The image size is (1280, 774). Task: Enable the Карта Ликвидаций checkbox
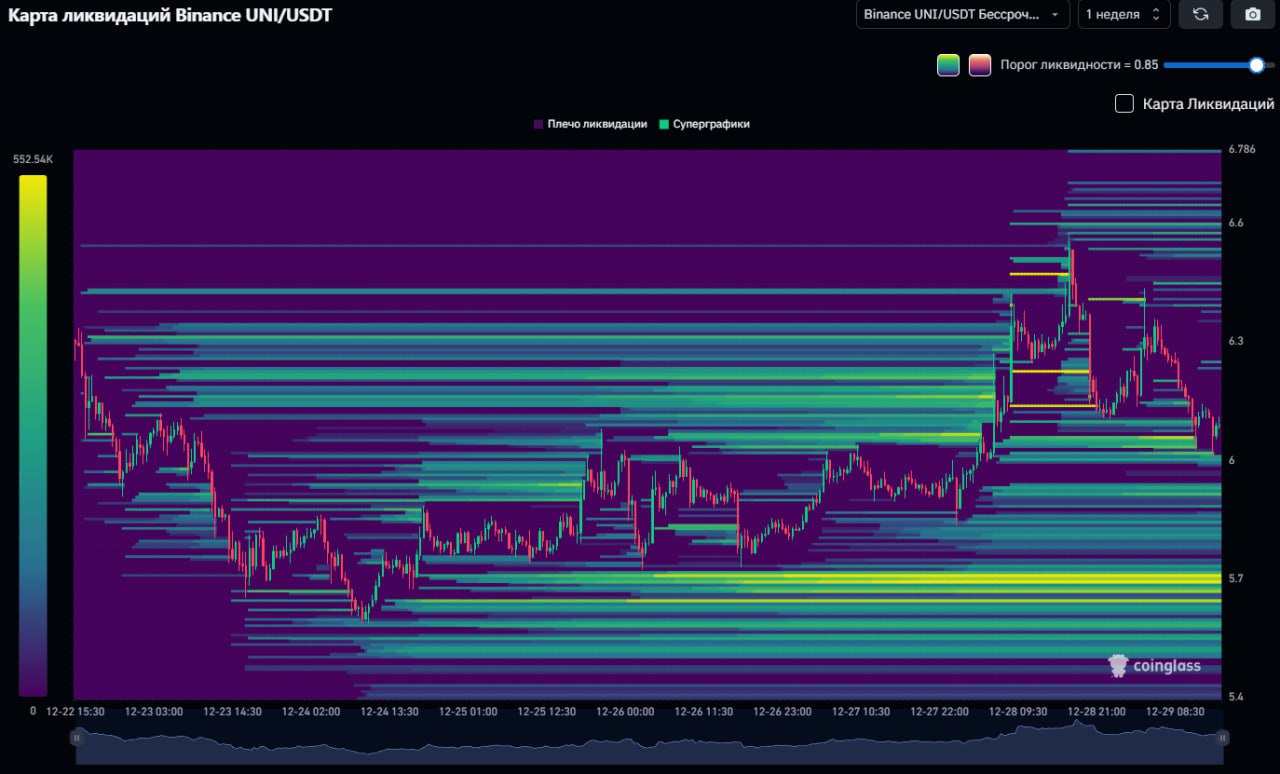click(x=1124, y=104)
